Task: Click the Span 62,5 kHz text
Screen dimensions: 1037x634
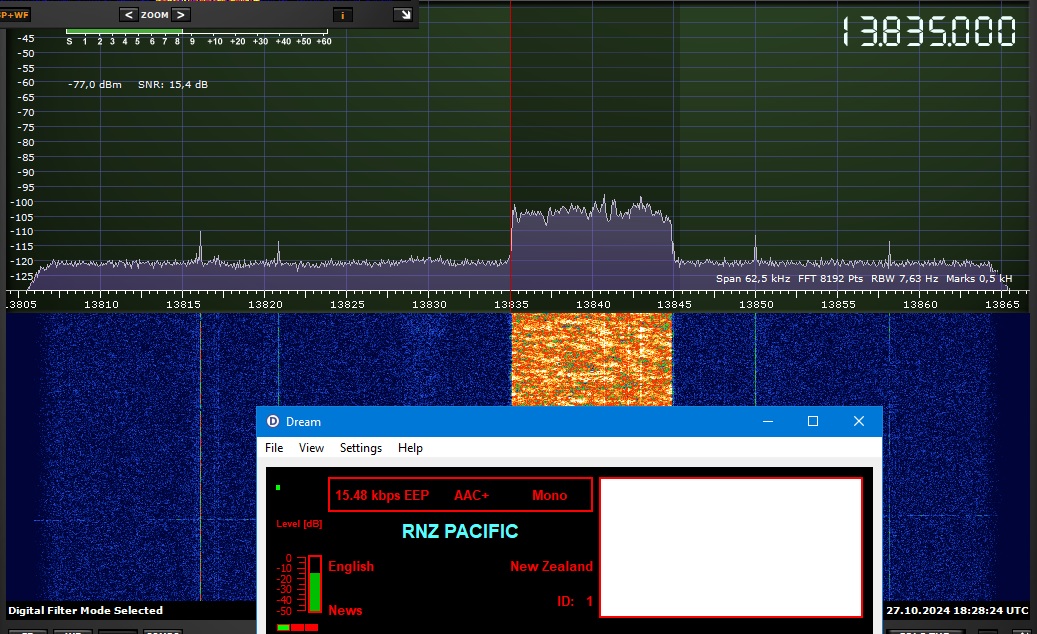Action: tap(753, 278)
